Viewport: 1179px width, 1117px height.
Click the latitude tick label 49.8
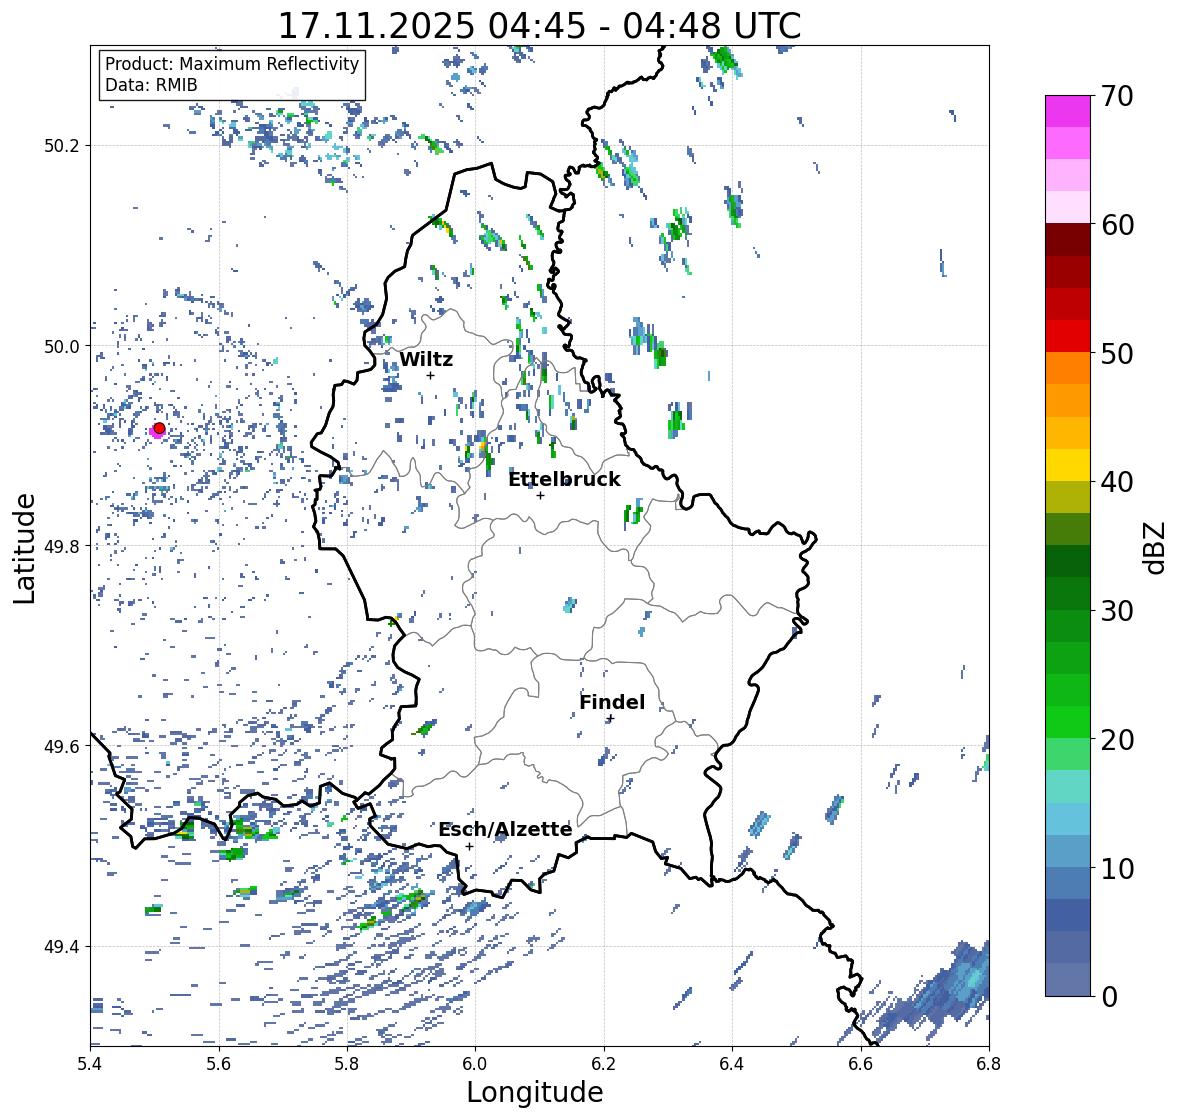tap(62, 546)
